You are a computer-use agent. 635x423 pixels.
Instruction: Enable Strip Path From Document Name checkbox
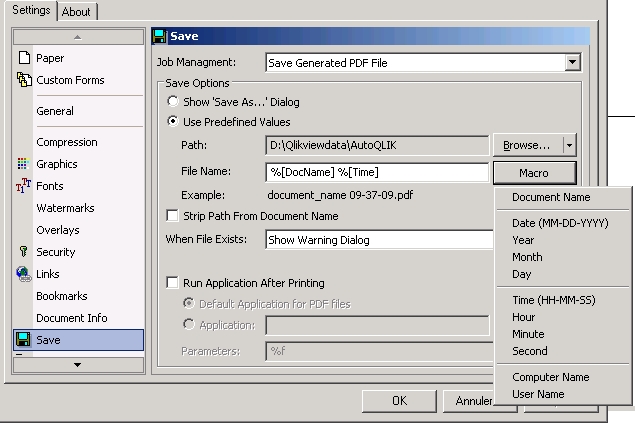tap(173, 215)
